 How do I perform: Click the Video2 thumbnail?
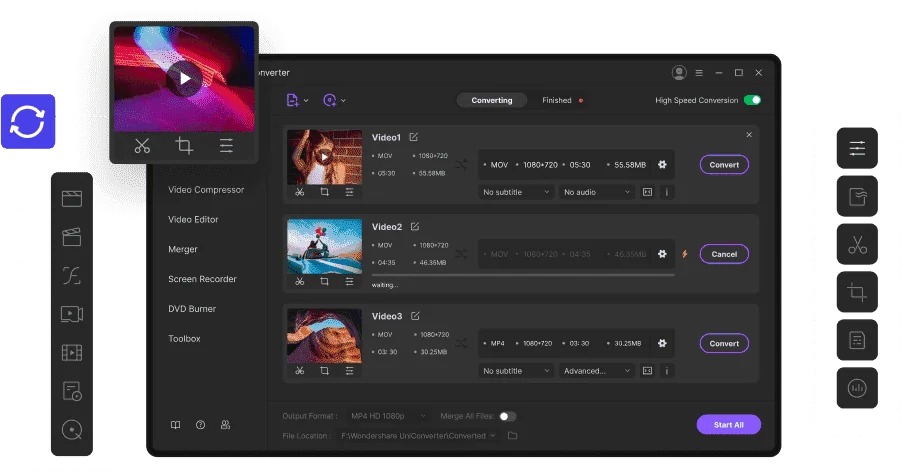tap(324, 246)
